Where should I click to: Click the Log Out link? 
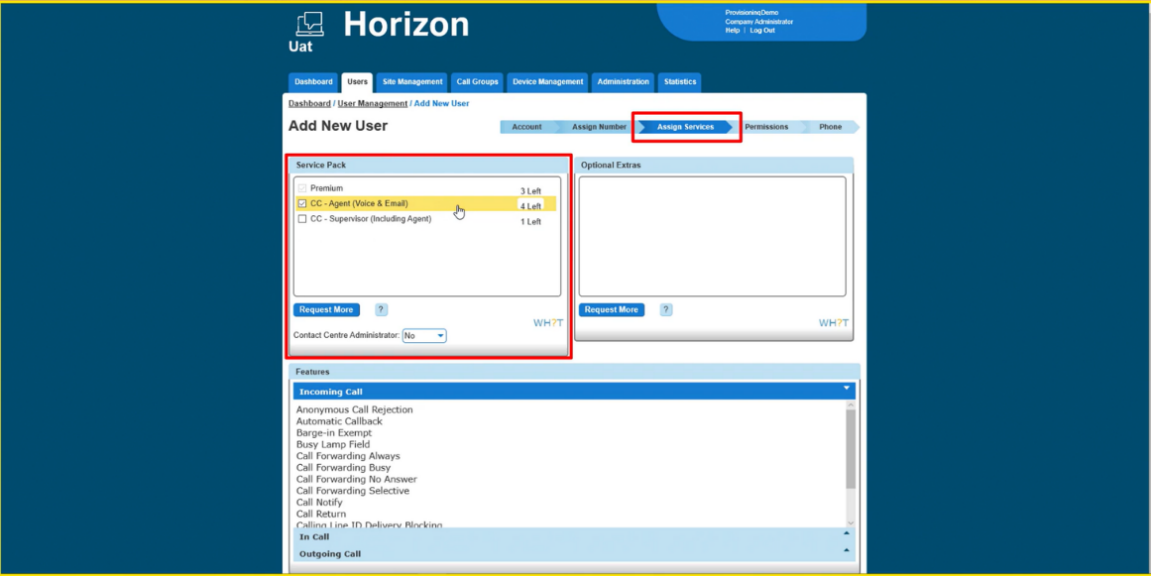762,30
